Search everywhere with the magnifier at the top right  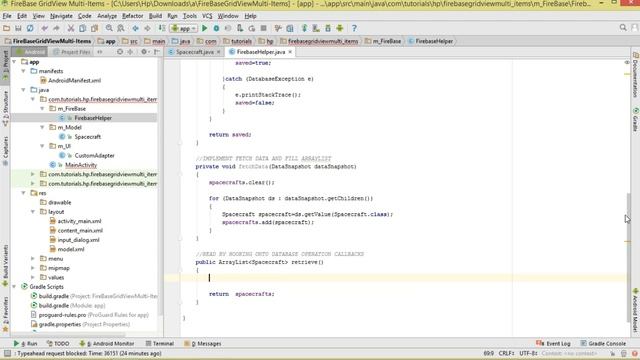pyautogui.click(x=623, y=28)
